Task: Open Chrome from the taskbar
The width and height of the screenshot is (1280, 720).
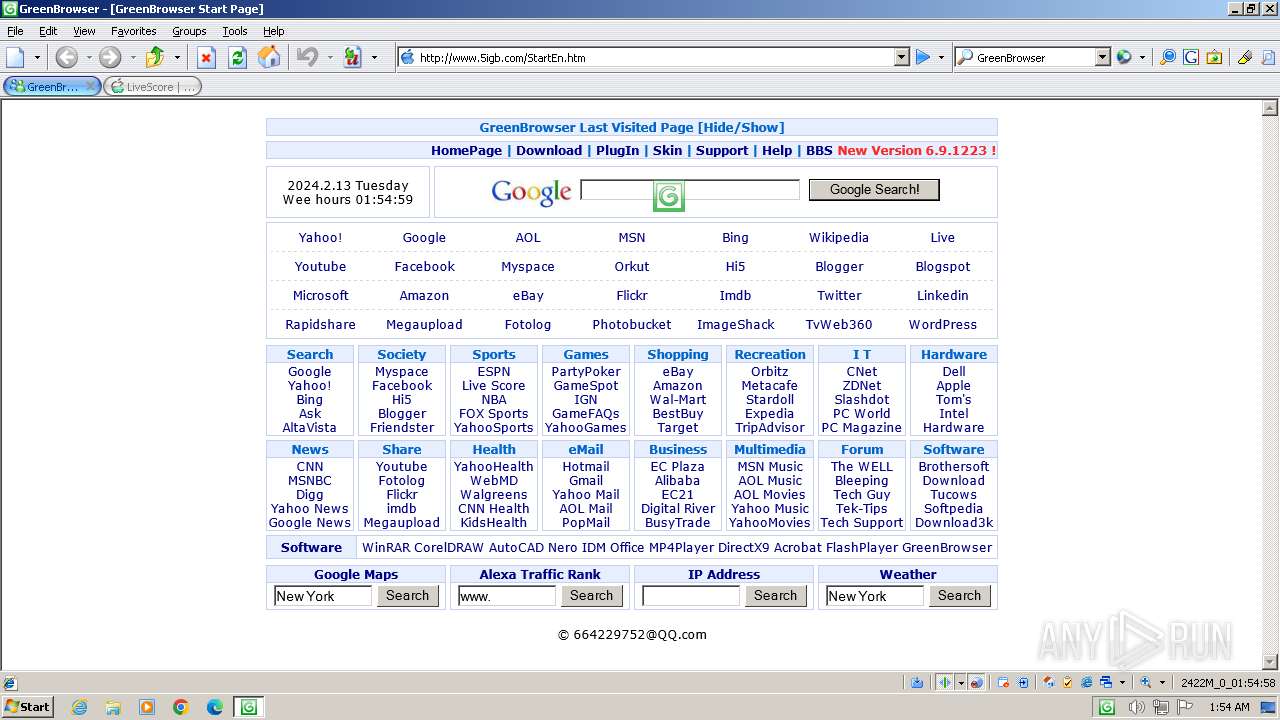Action: 180,707
